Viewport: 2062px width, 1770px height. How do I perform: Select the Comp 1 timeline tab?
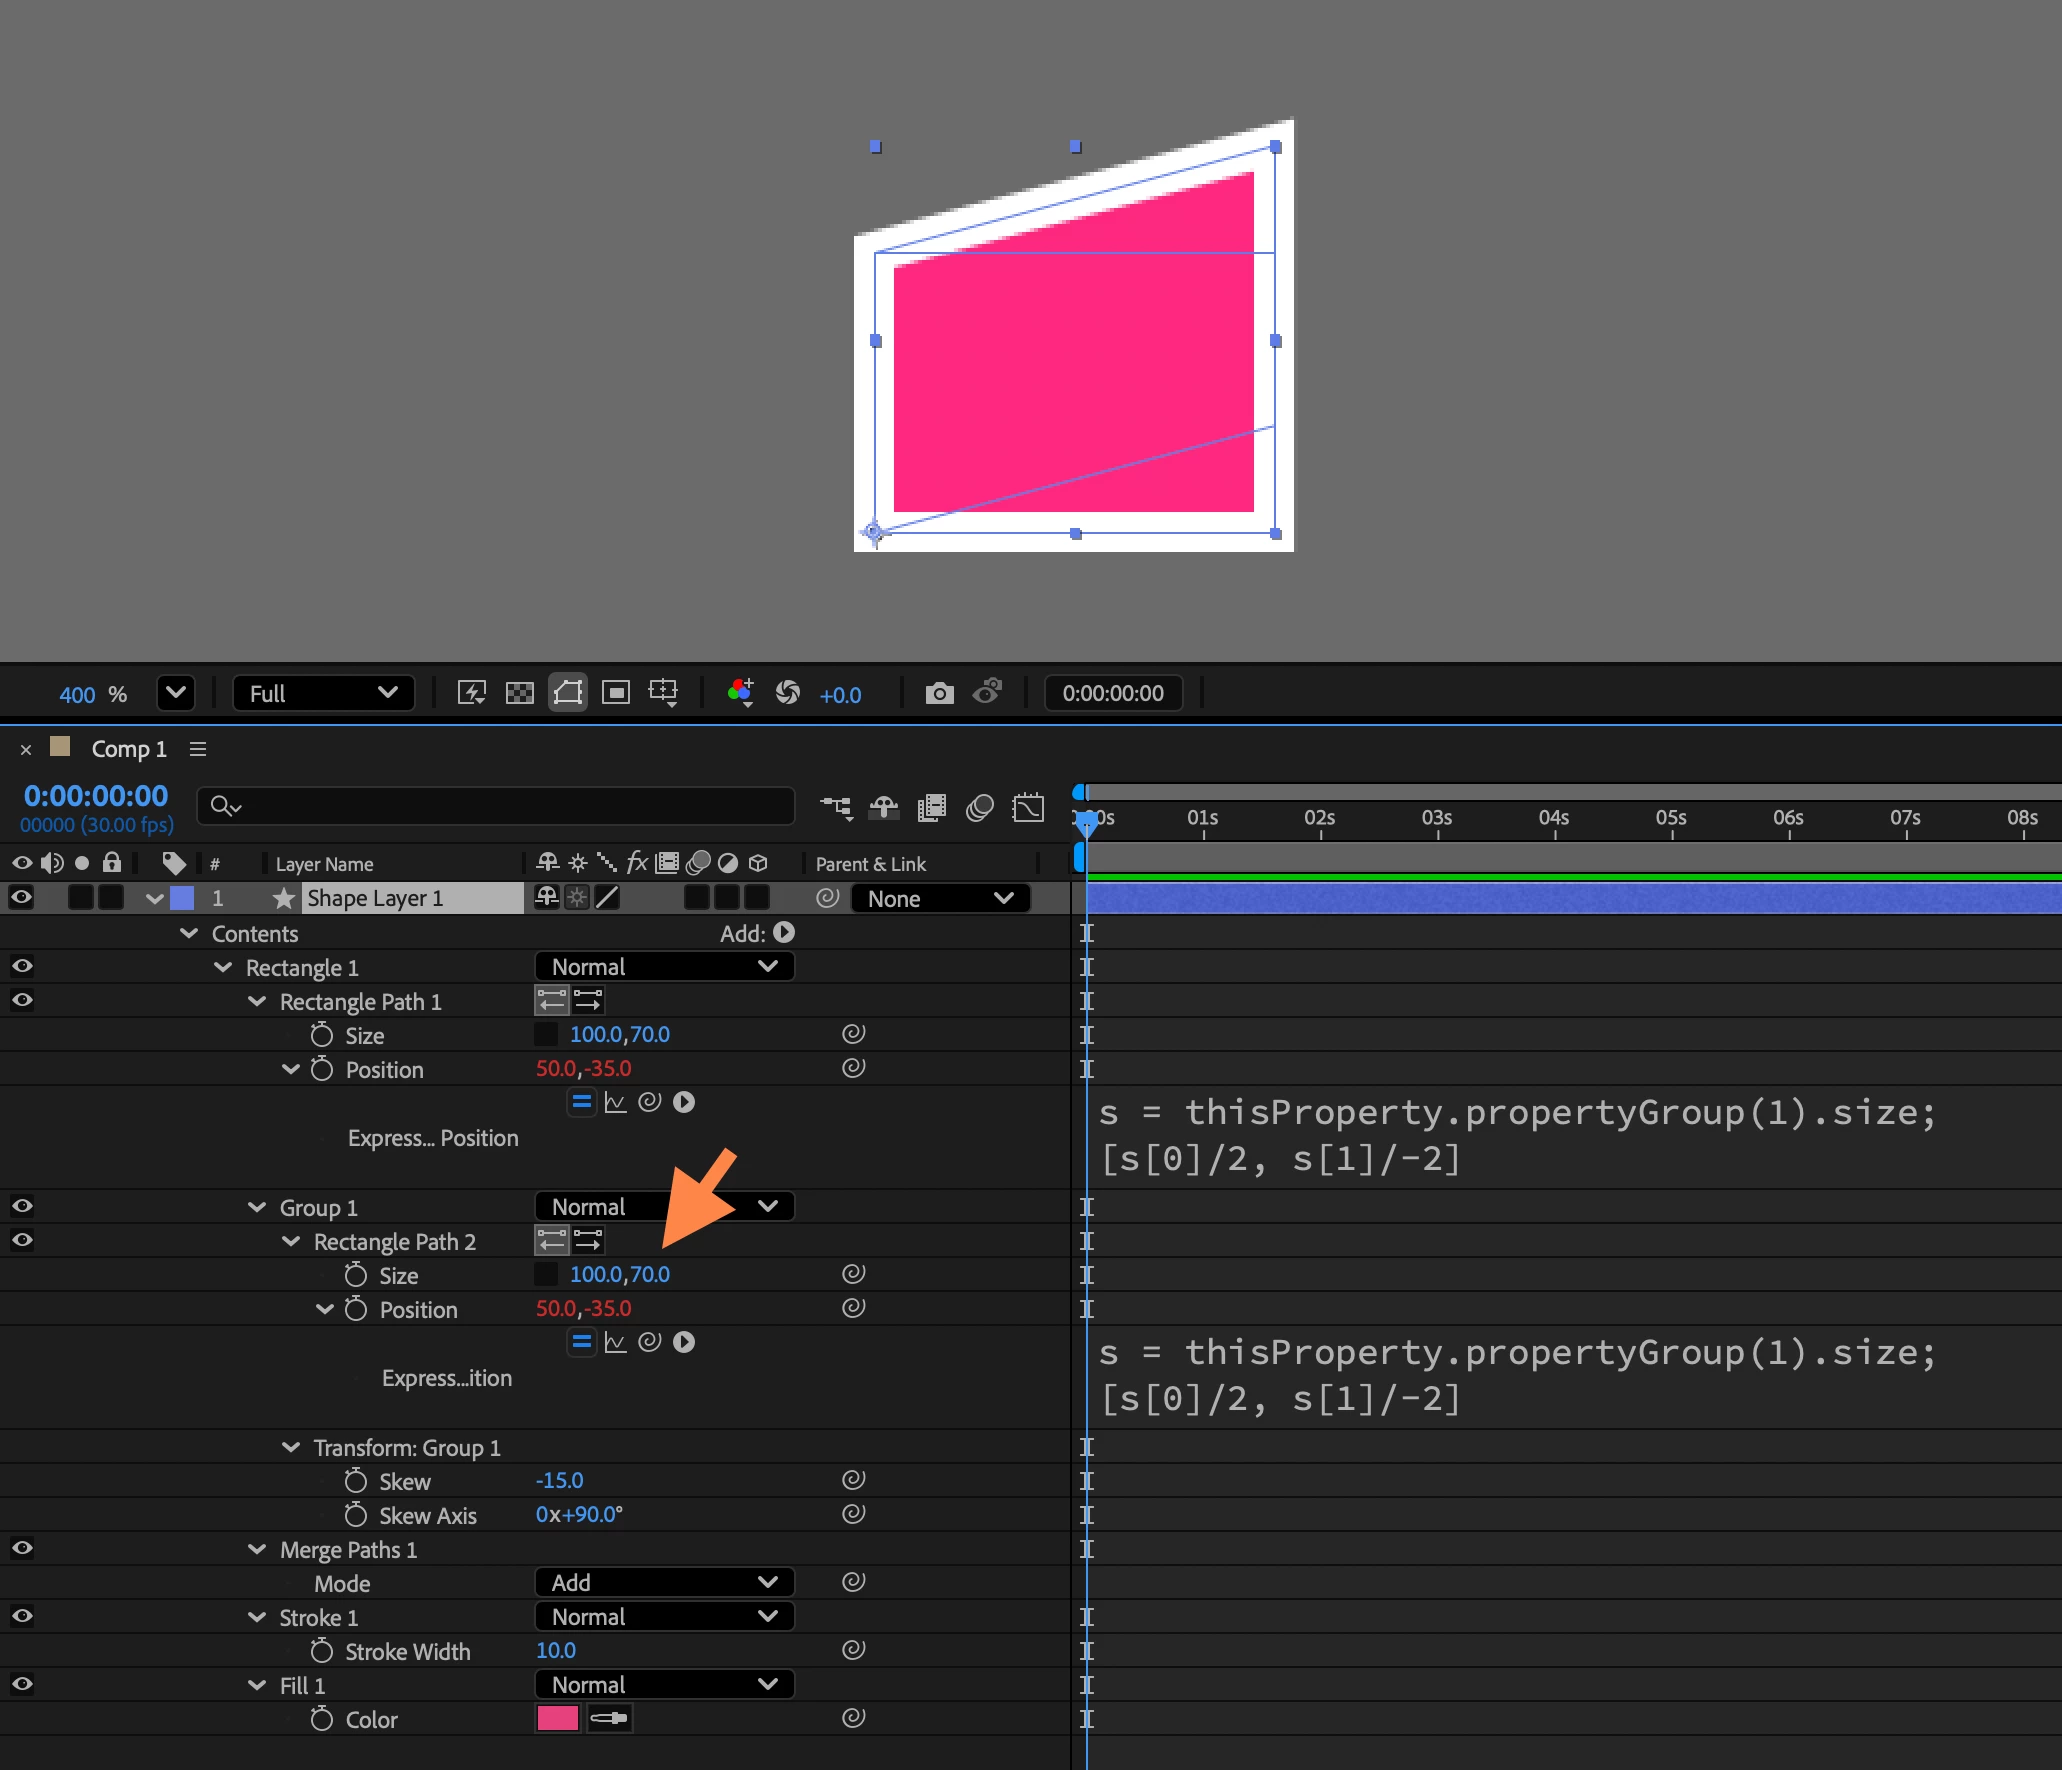pos(128,749)
